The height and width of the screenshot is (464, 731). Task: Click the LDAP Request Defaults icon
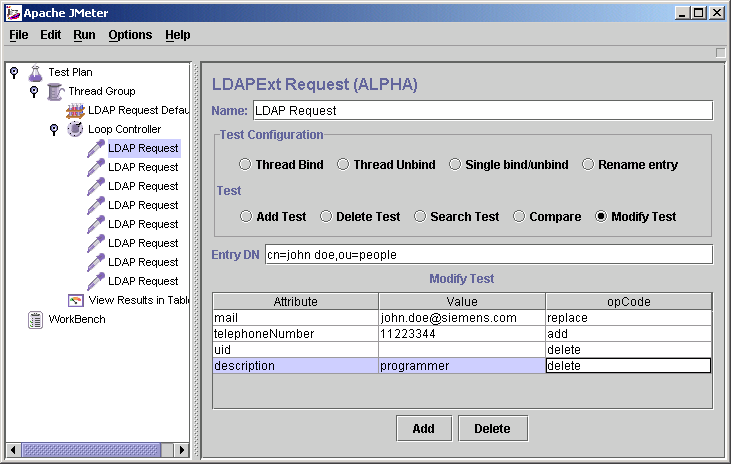click(75, 110)
